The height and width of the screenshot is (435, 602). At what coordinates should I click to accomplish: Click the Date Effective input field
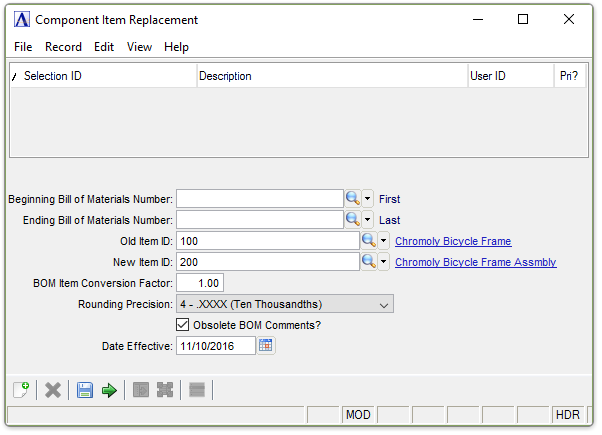pos(215,346)
